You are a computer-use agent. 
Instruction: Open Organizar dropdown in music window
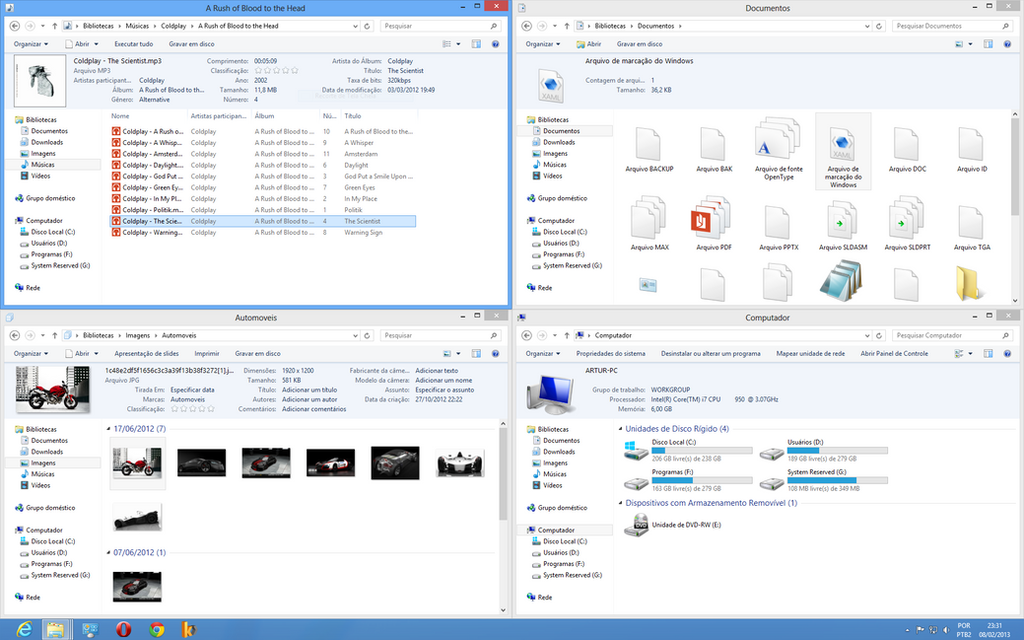pos(31,44)
